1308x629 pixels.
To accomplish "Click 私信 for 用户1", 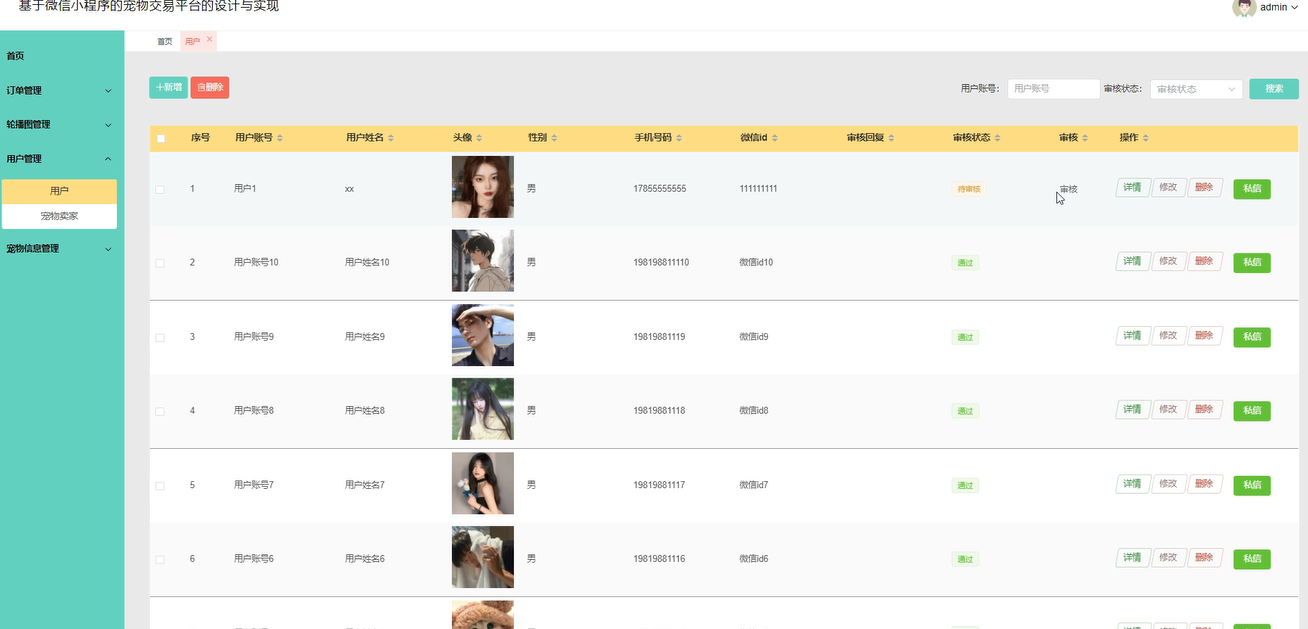I will point(1252,188).
